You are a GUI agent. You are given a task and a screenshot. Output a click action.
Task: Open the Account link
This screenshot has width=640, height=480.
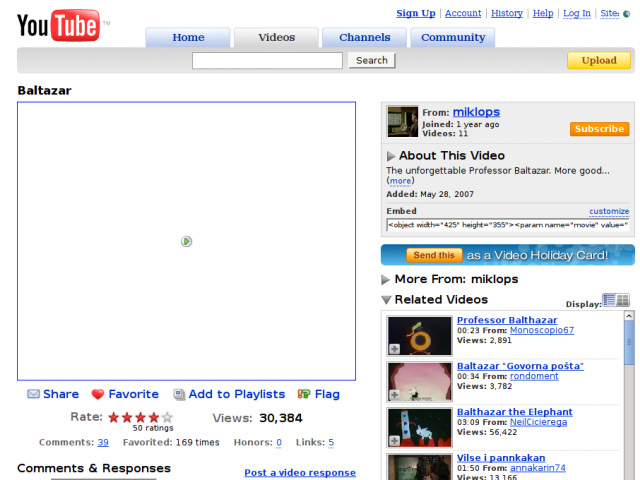(463, 13)
